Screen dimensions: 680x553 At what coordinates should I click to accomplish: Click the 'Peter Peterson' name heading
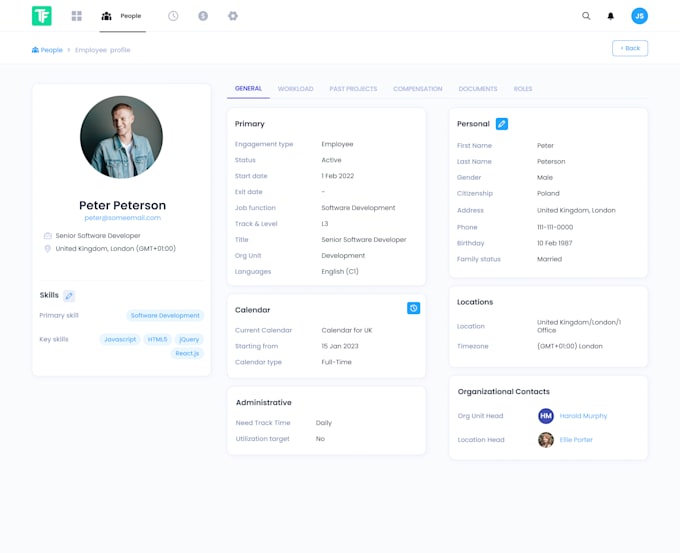point(122,205)
